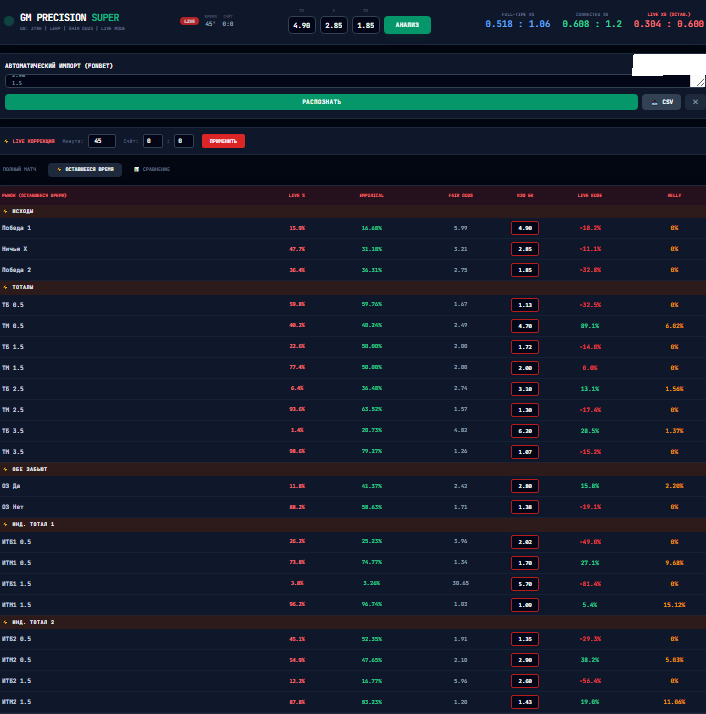Click the lightning icon beside LIVE КОРРЕКЦИЯ
706x714 pixels.
coord(6,141)
